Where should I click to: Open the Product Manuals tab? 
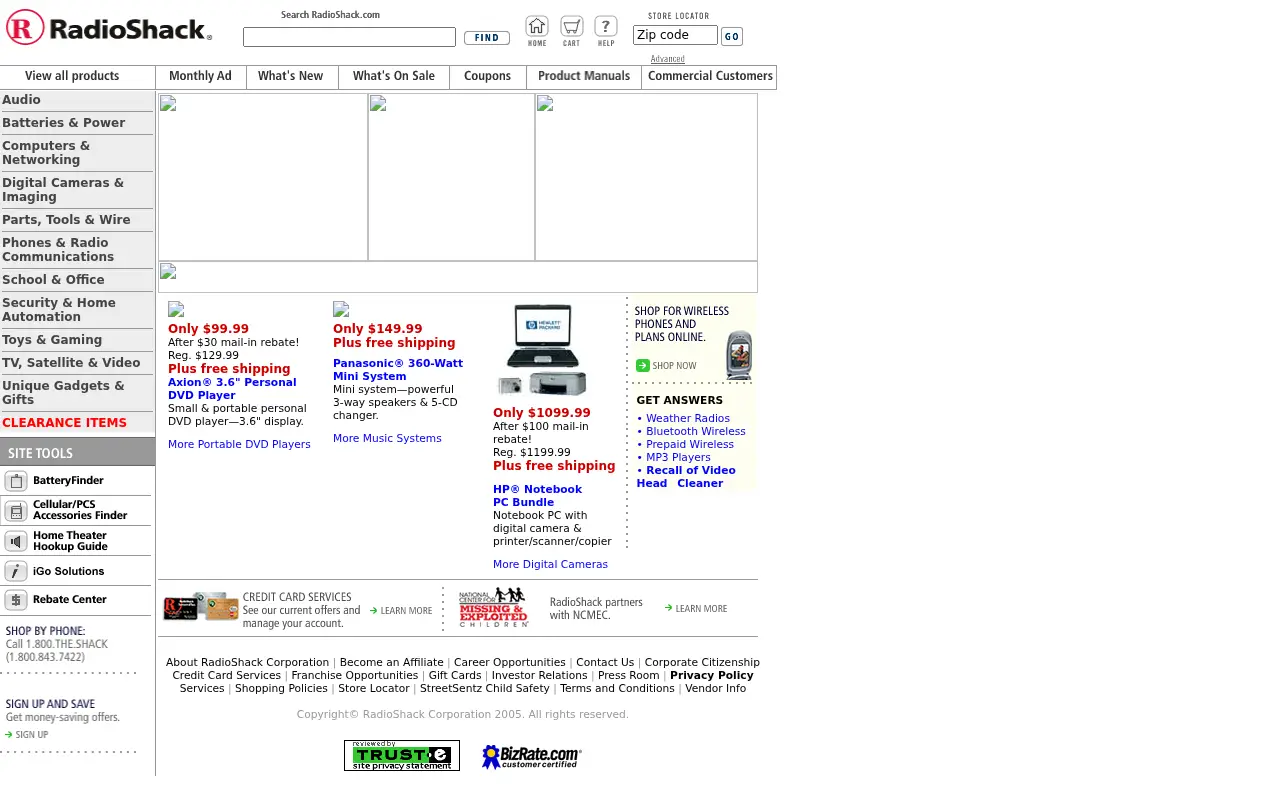584,77
